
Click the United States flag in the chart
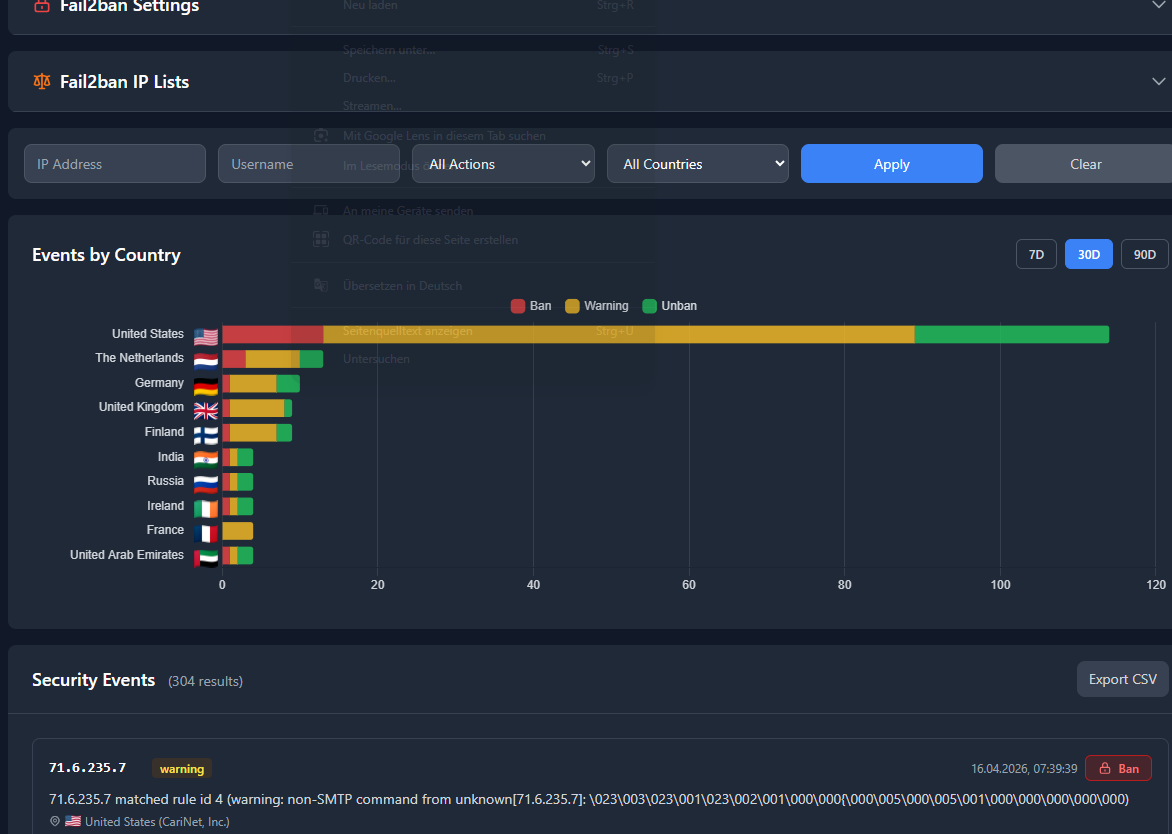click(206, 336)
